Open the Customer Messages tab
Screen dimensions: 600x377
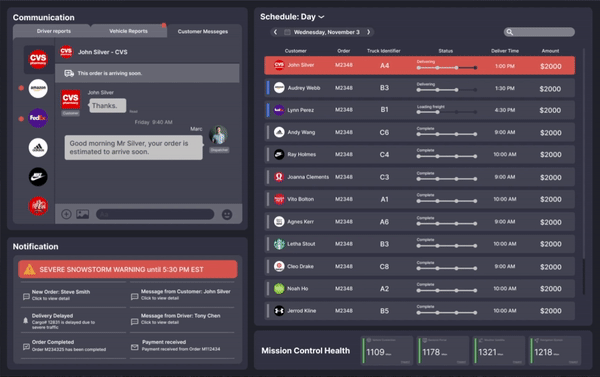(203, 31)
